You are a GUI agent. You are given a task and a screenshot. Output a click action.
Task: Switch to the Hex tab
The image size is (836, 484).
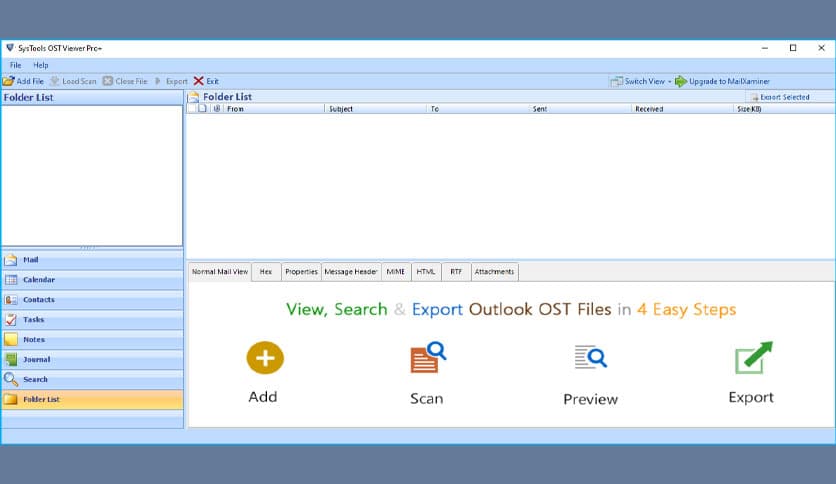266,272
